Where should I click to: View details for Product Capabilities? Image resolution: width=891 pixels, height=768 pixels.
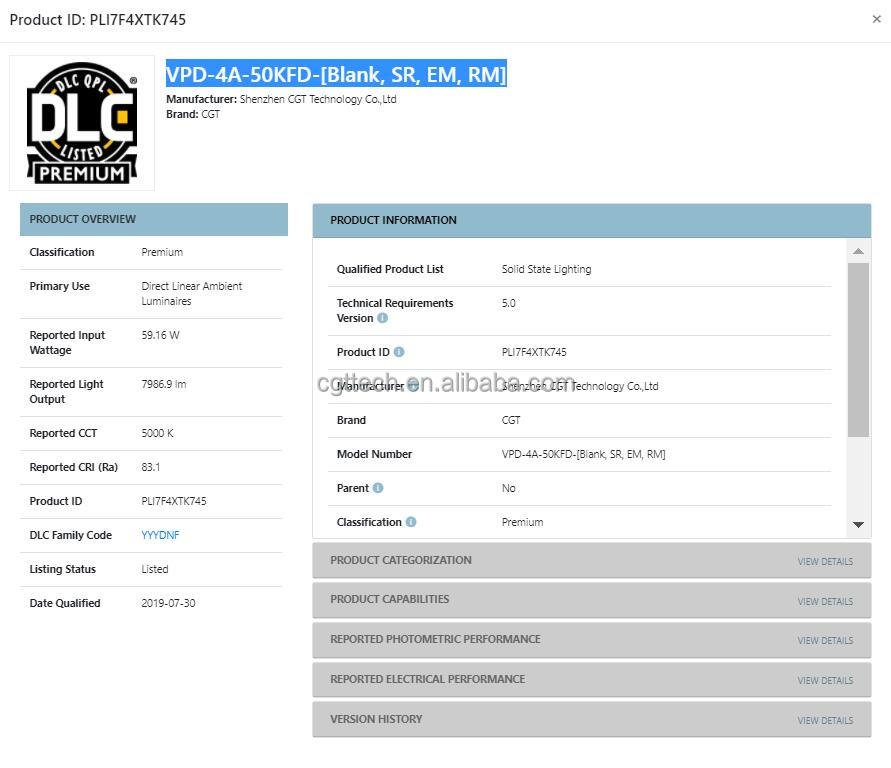(825, 601)
